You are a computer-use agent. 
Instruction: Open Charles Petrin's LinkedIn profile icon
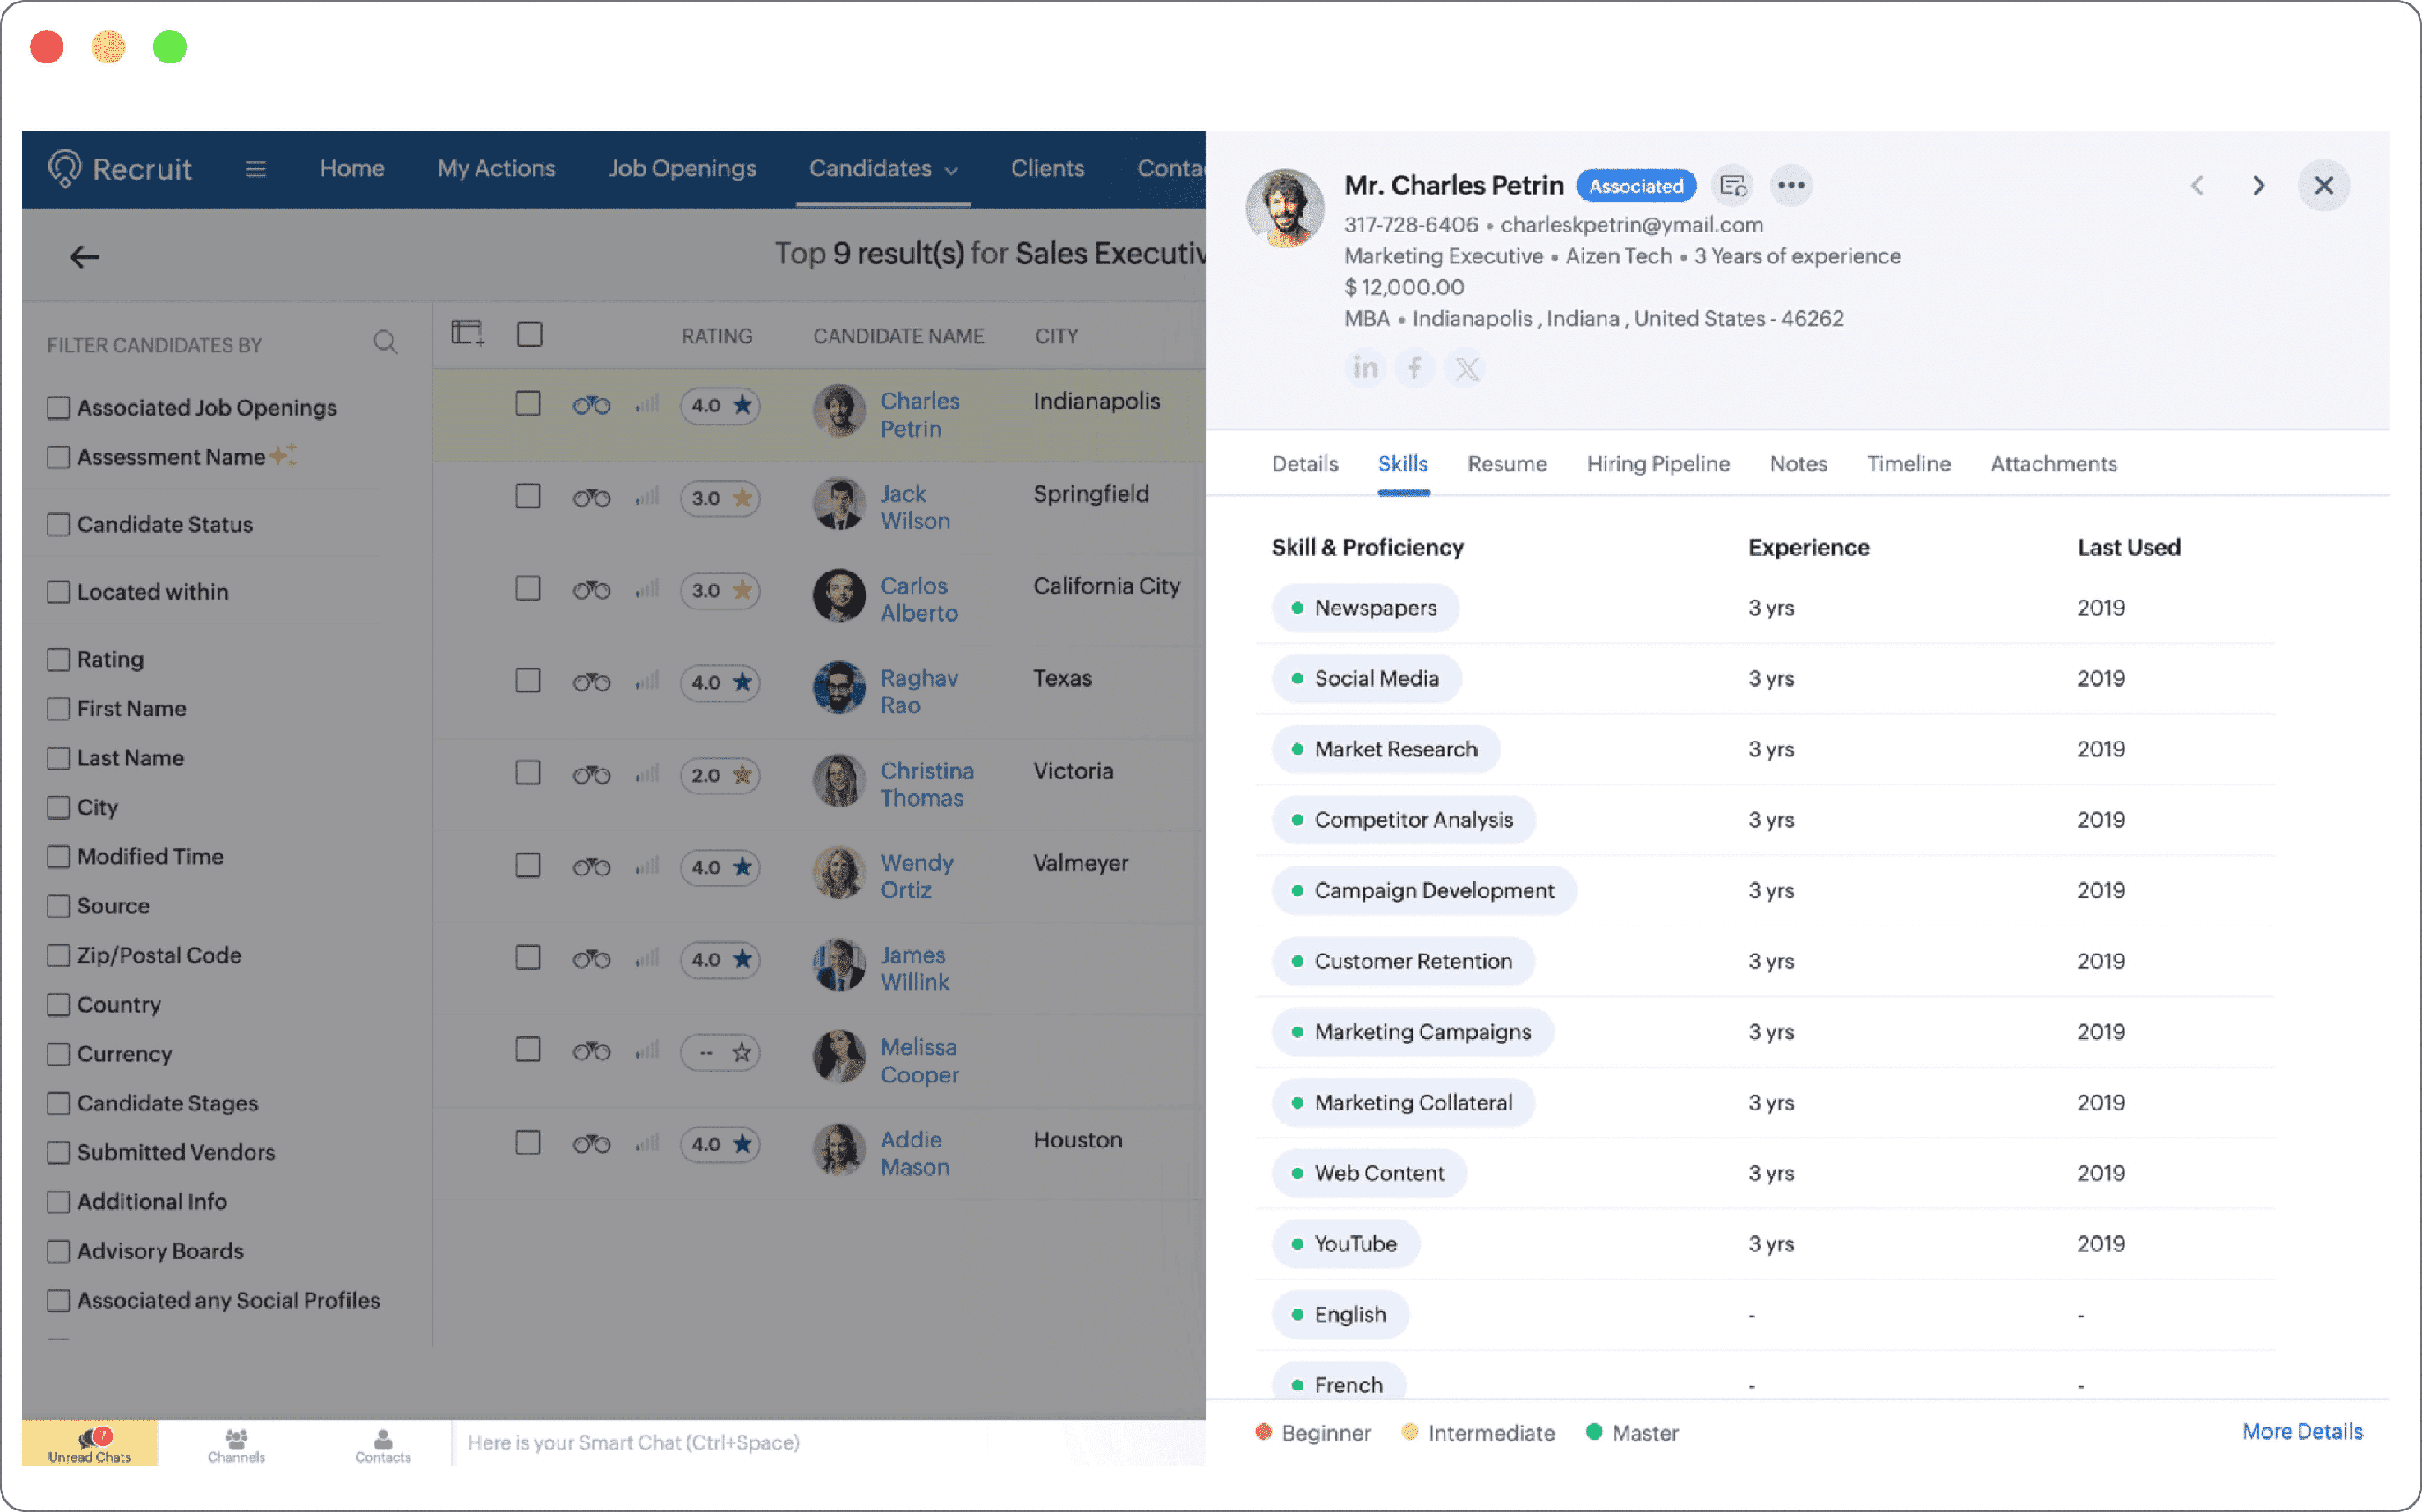tap(1365, 368)
